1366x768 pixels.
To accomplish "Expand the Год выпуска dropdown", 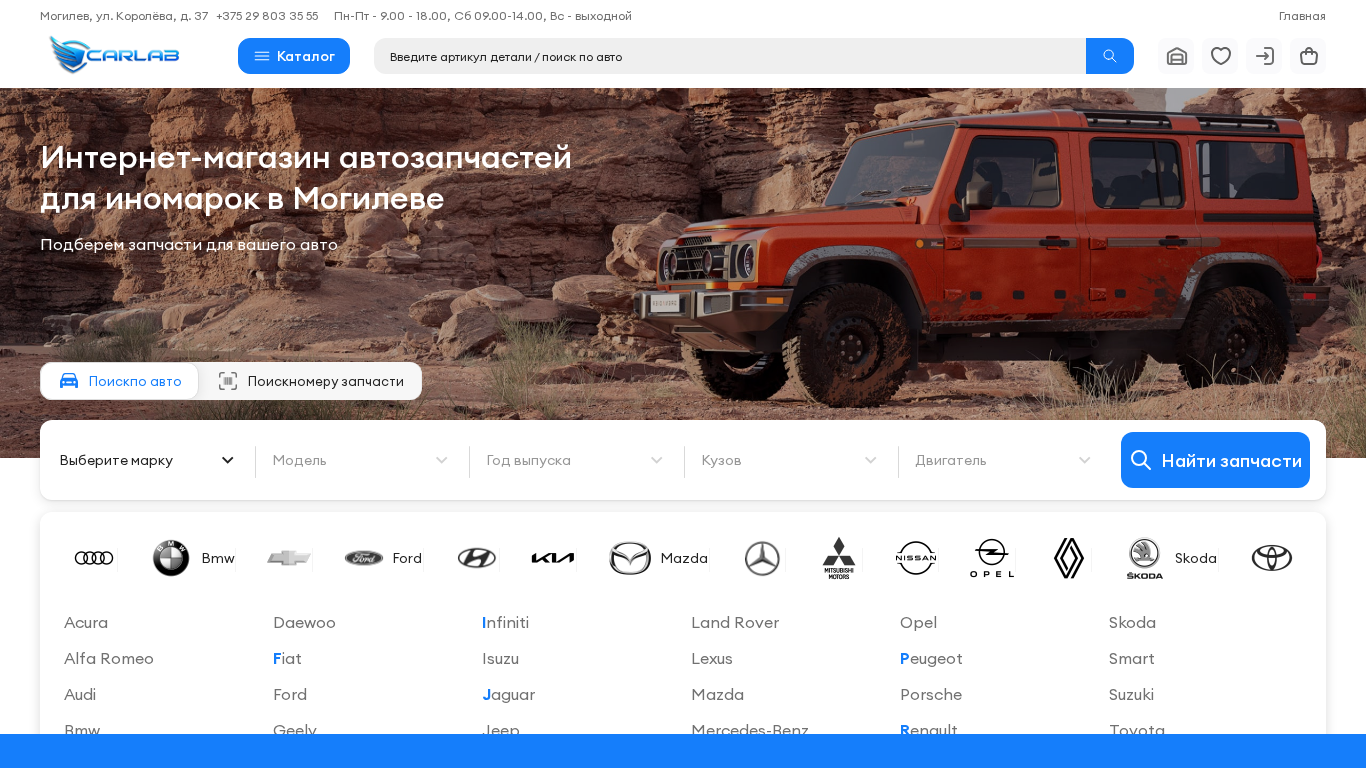I will click(575, 460).
